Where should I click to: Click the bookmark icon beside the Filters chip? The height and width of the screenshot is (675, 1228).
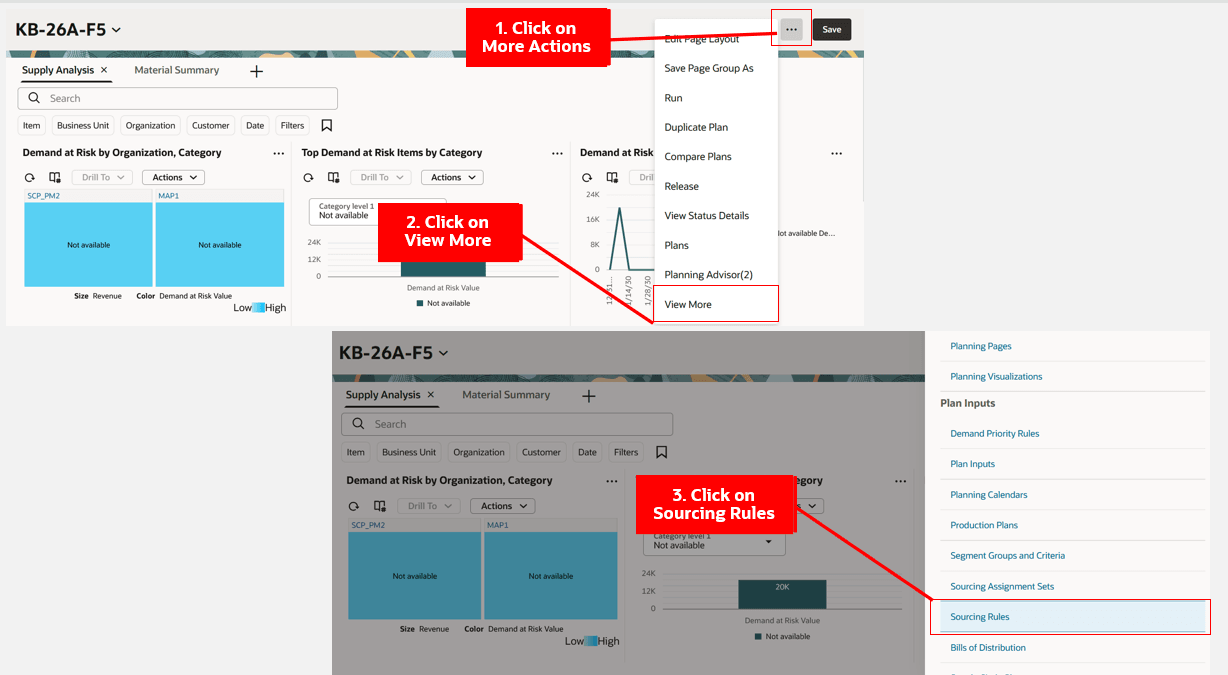click(x=326, y=124)
